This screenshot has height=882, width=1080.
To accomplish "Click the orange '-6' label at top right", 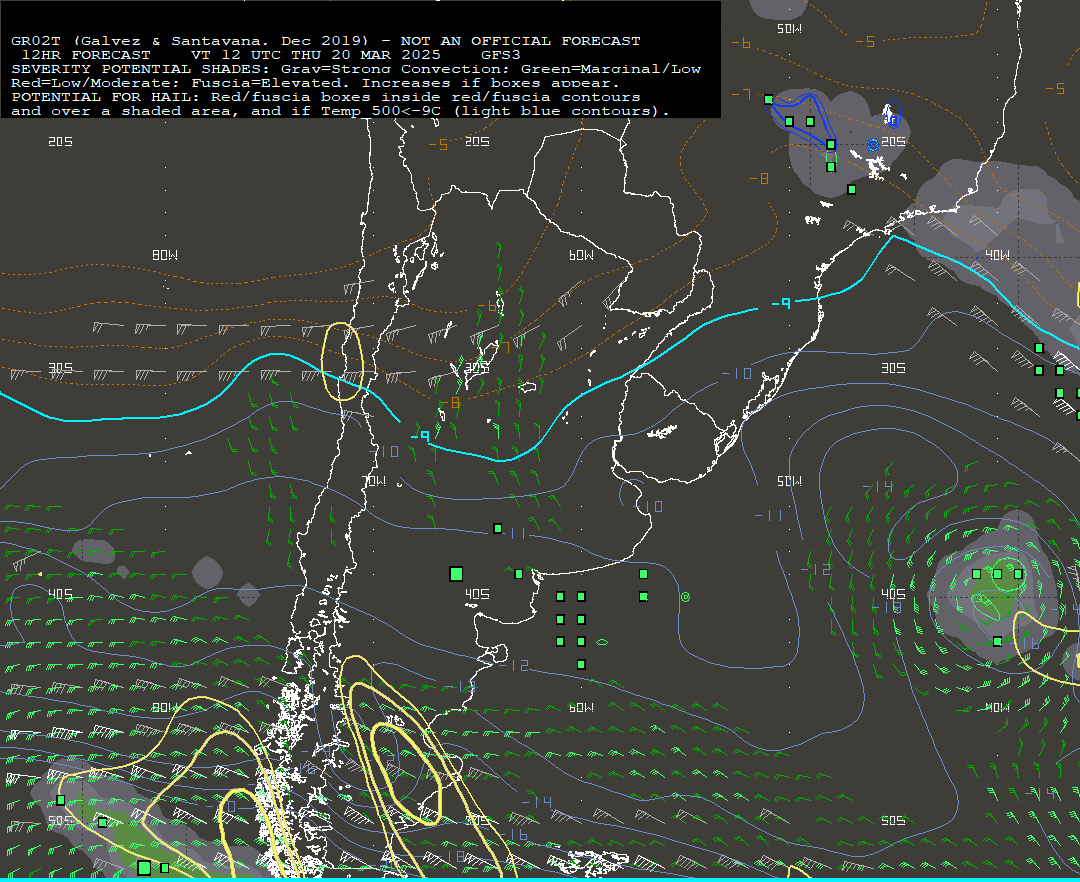I will coord(741,43).
